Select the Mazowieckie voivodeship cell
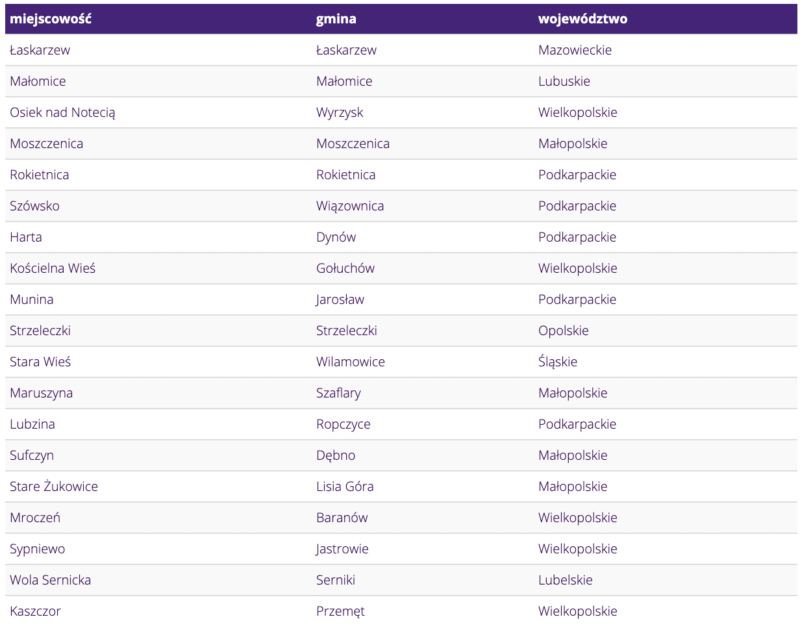The width and height of the screenshot is (800, 630). coord(574,50)
